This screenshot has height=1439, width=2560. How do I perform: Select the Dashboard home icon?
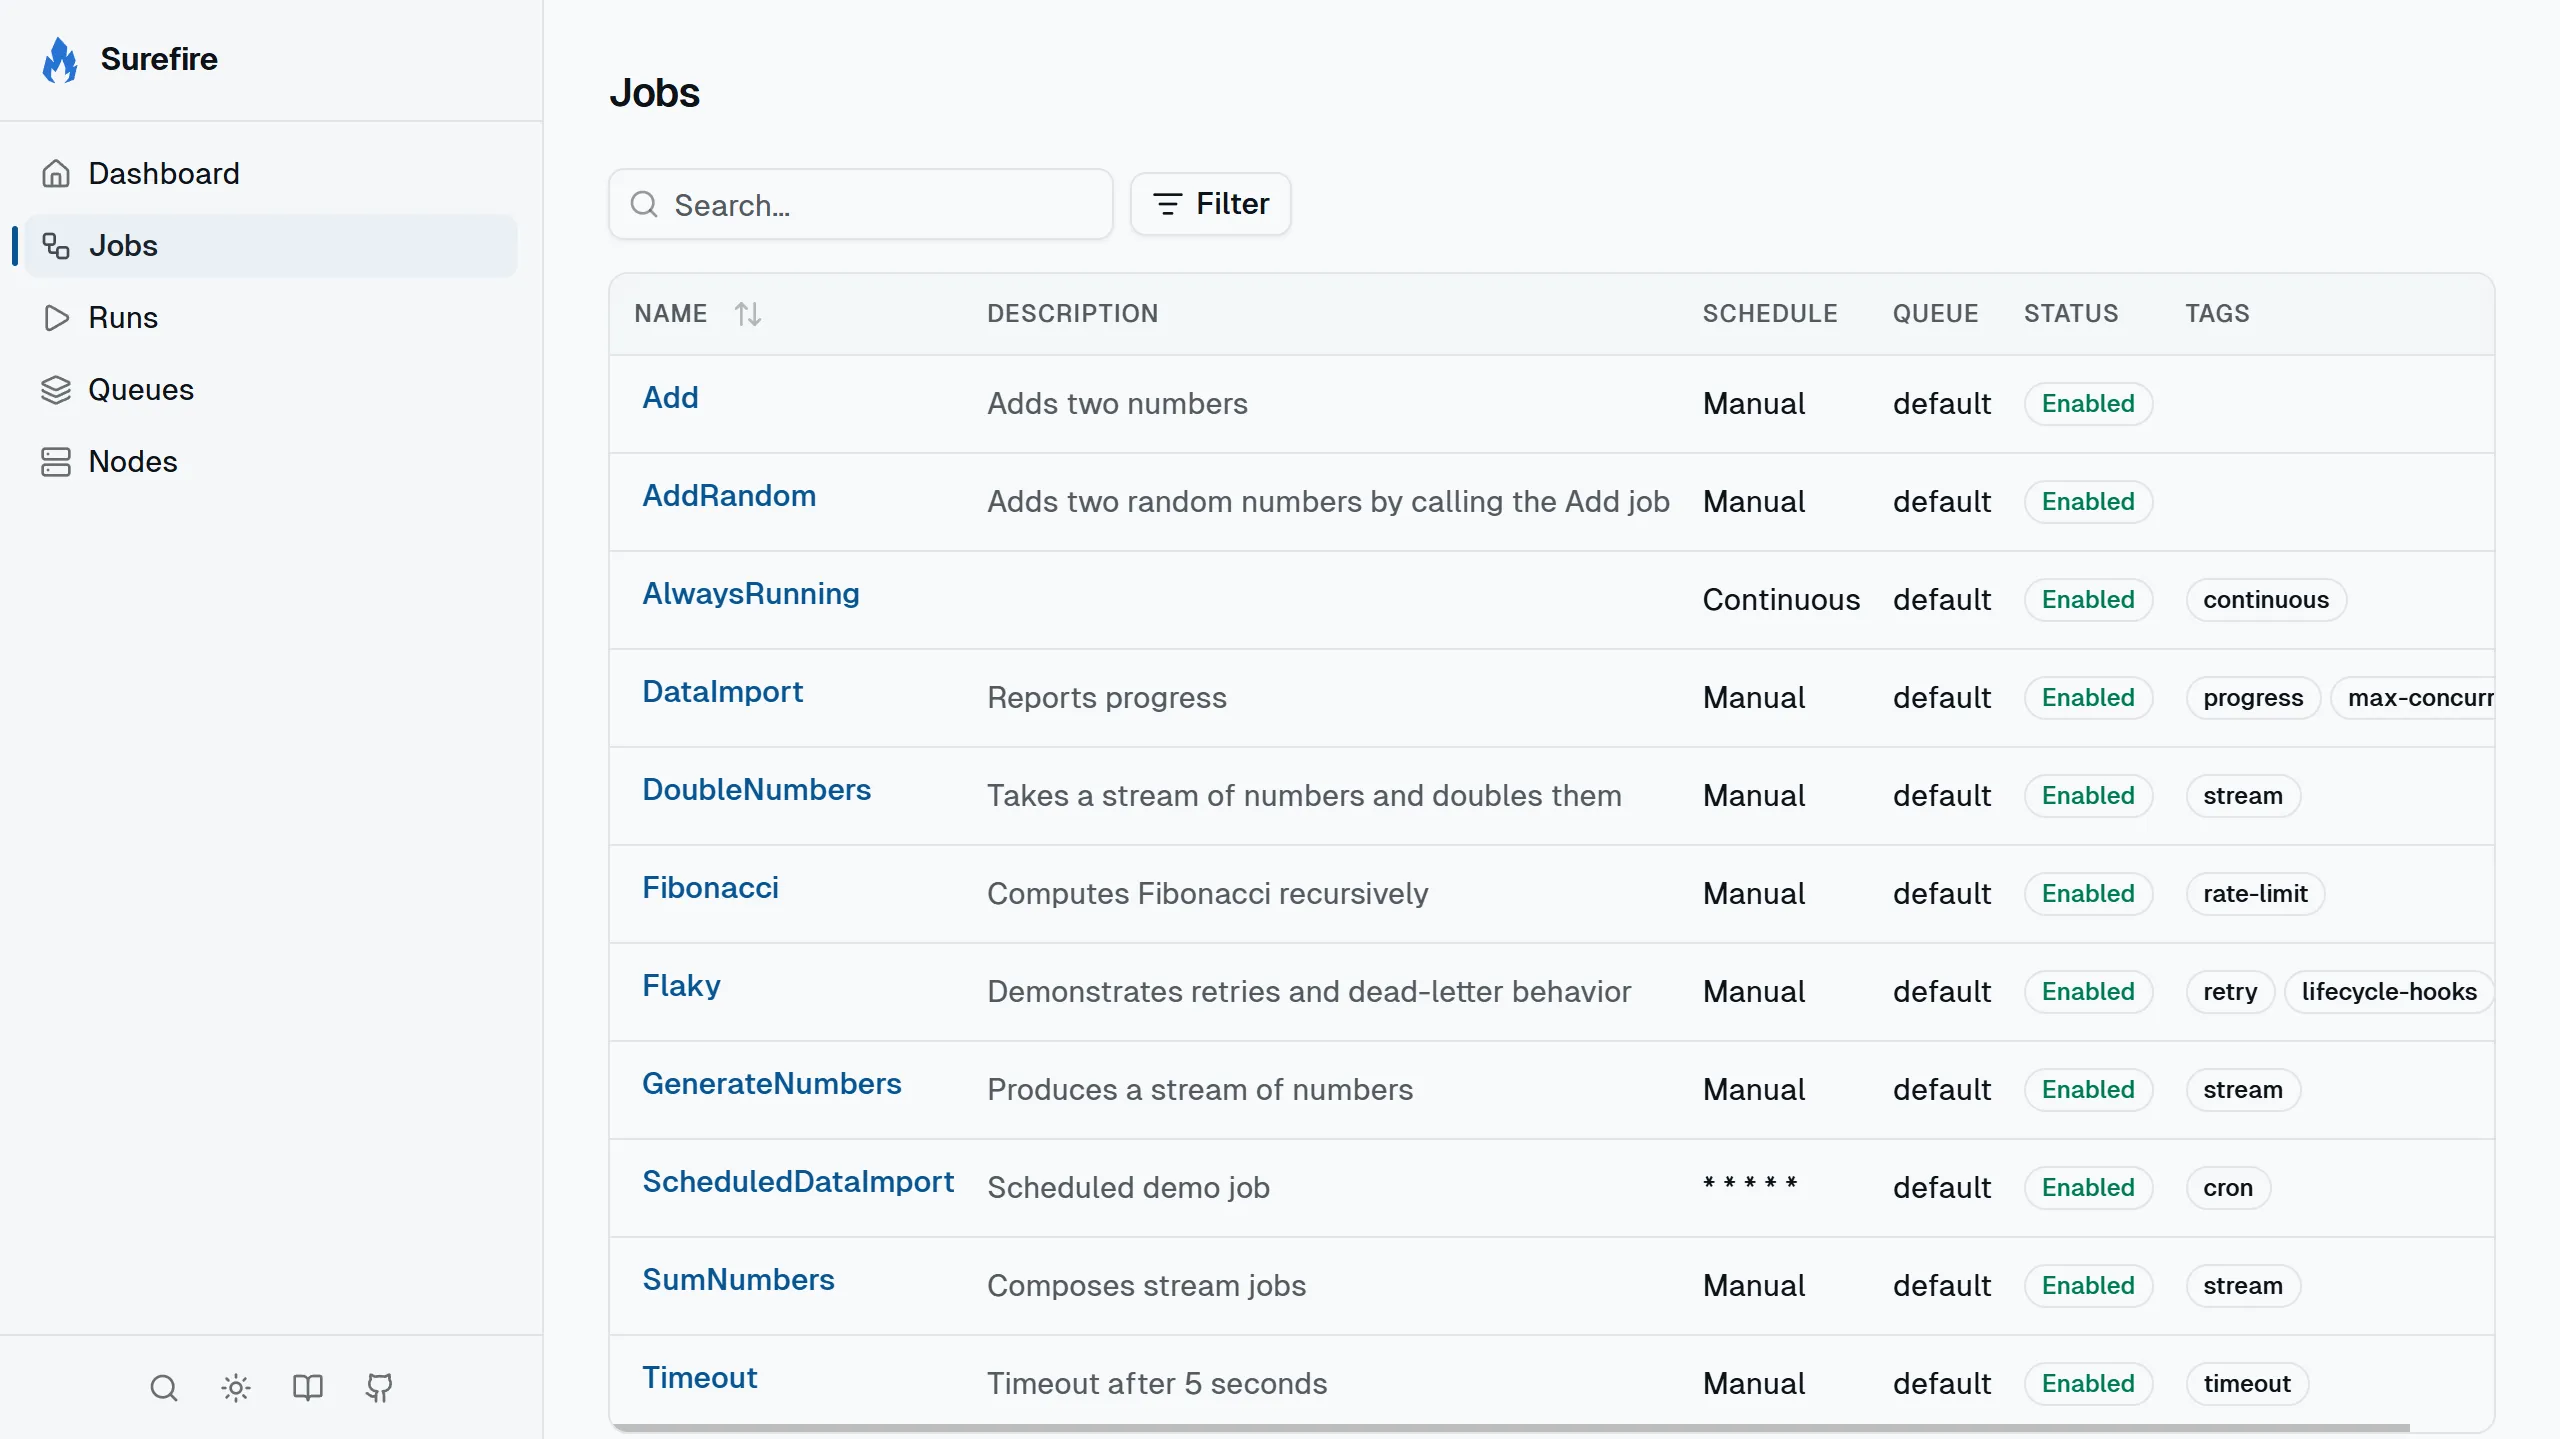pyautogui.click(x=56, y=172)
